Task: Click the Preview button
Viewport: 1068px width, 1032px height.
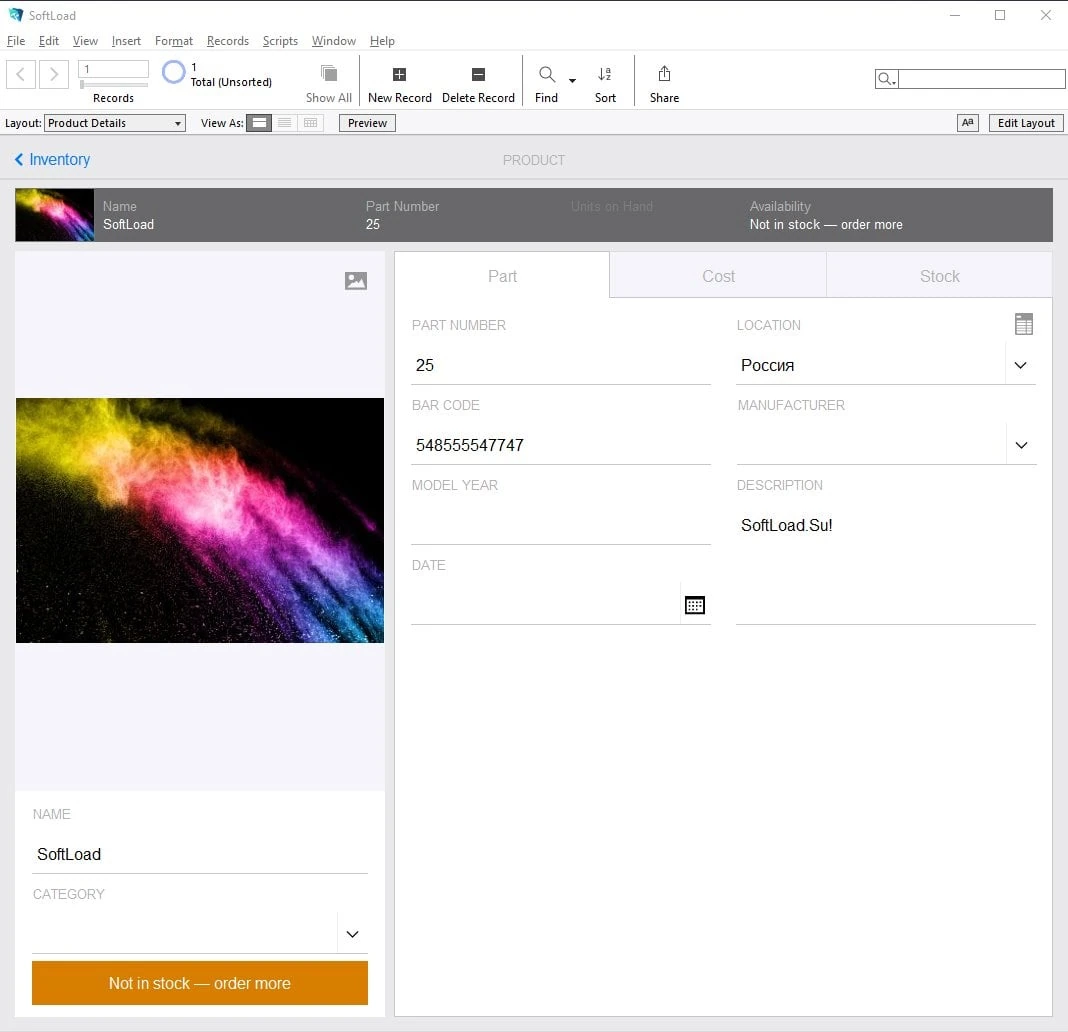Action: pos(367,123)
